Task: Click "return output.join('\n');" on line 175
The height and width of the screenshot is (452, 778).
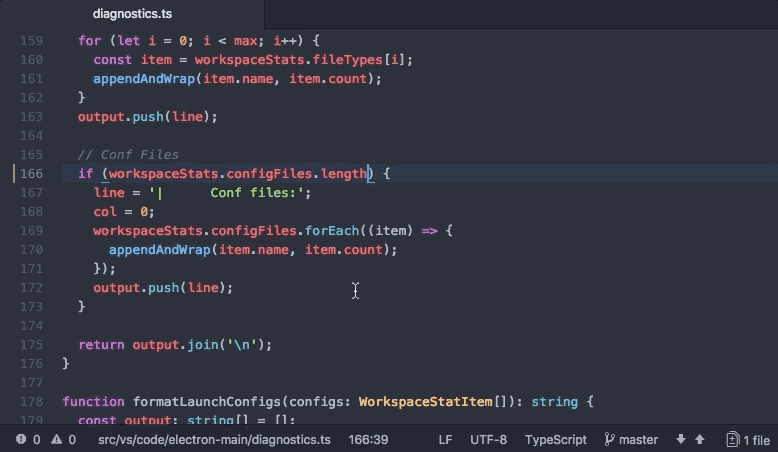Action: 175,345
